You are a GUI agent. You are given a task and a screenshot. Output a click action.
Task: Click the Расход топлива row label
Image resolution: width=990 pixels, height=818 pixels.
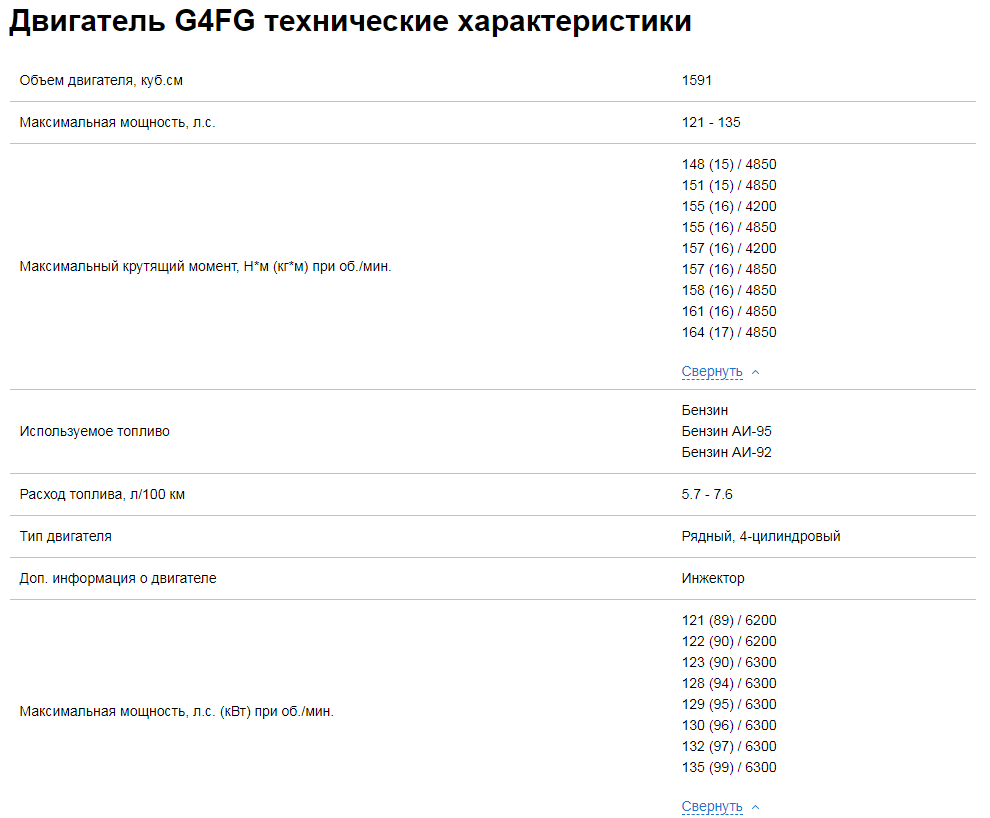coord(100,494)
